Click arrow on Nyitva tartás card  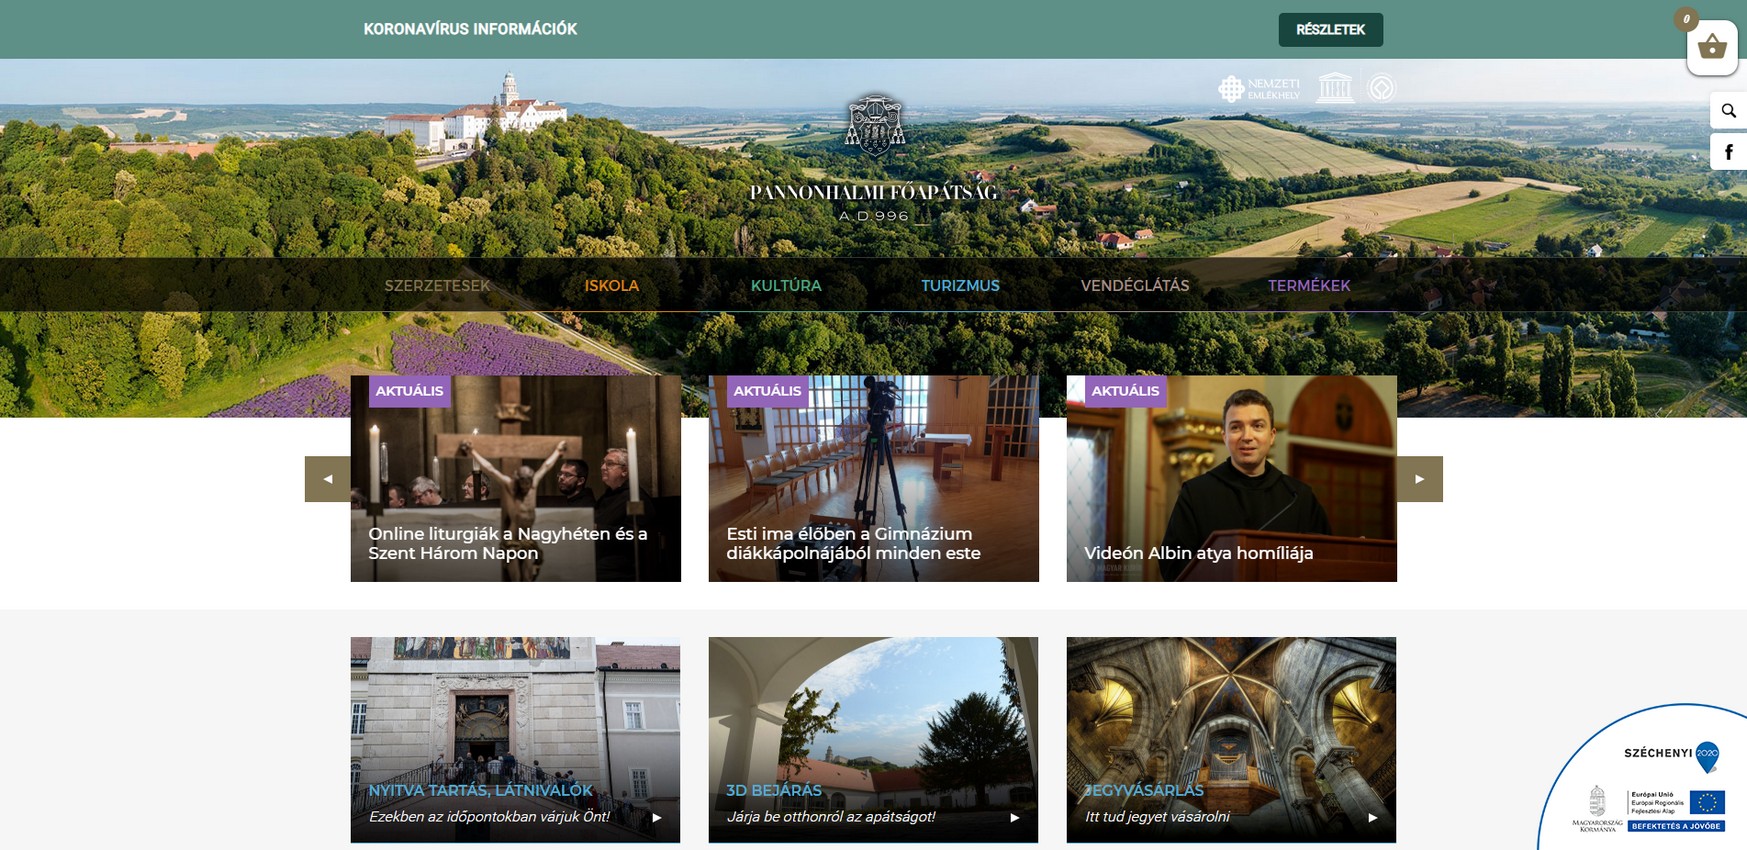657,817
